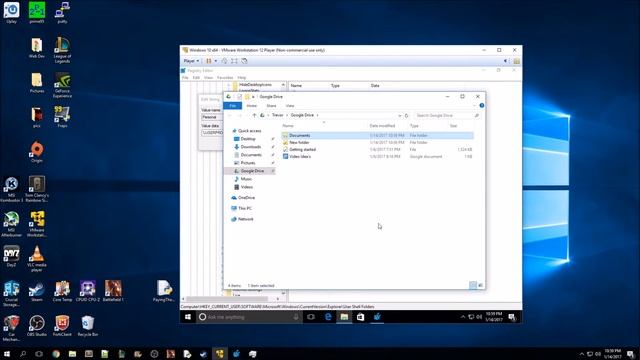Open the File tab in Google Drive explorer window
This screenshot has width=640, height=360.
click(233, 106)
